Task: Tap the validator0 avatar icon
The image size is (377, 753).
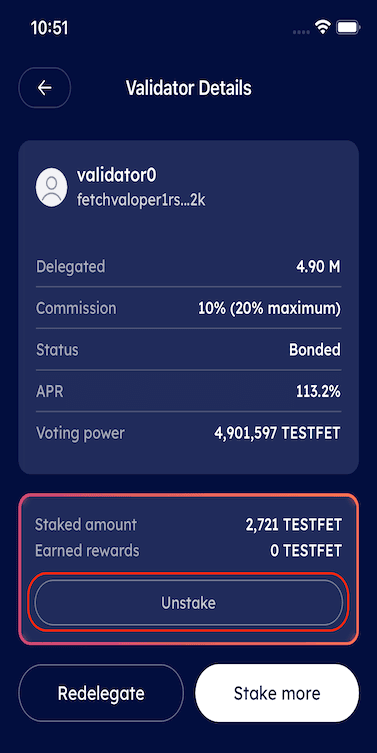Action: coord(51,188)
